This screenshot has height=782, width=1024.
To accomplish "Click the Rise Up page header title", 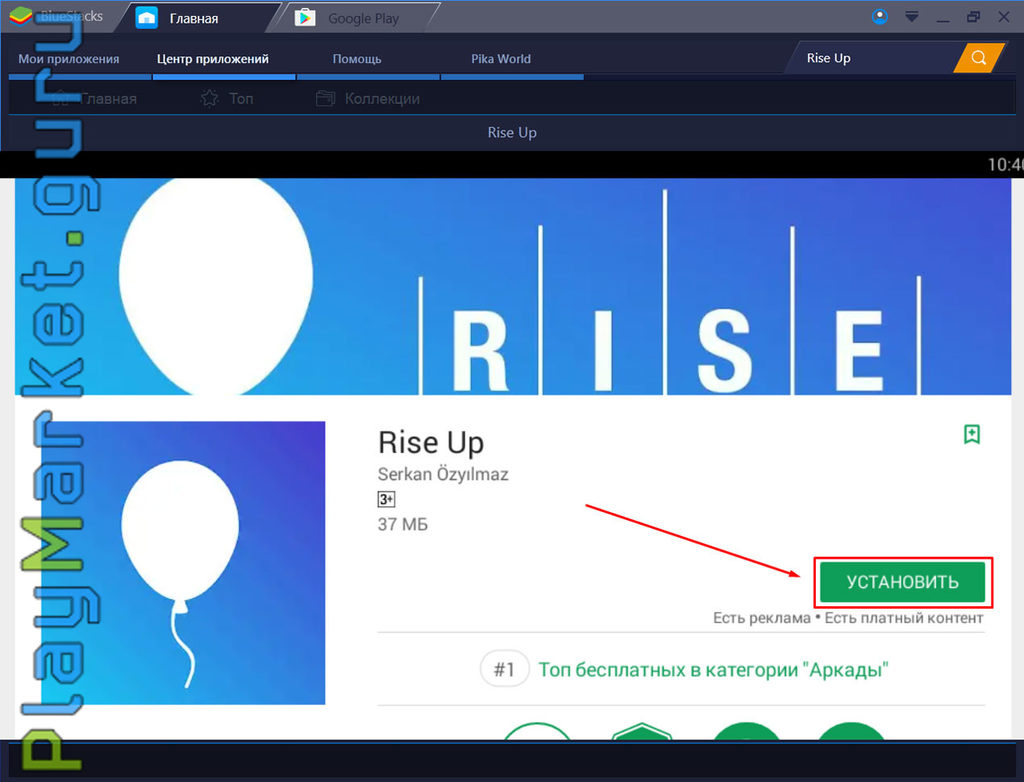I will [x=512, y=133].
